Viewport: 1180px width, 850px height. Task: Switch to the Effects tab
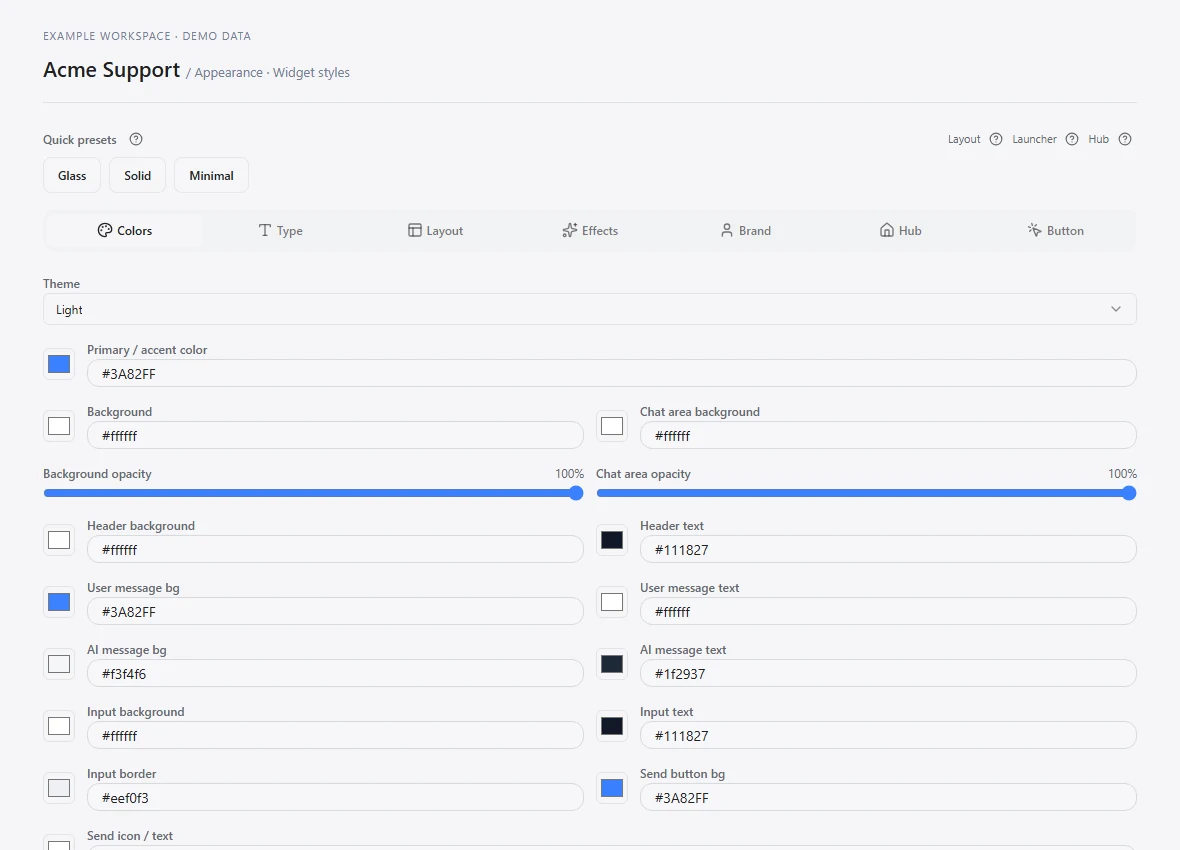(591, 230)
